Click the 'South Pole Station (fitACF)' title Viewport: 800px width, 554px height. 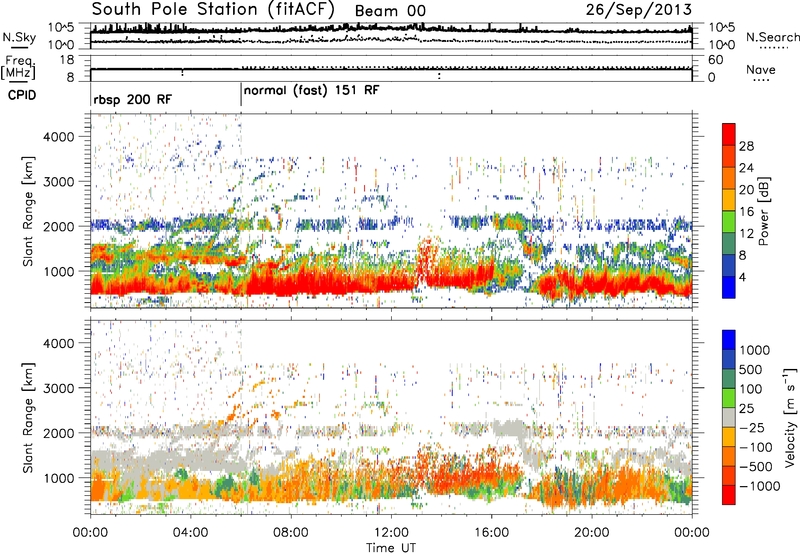pos(212,9)
